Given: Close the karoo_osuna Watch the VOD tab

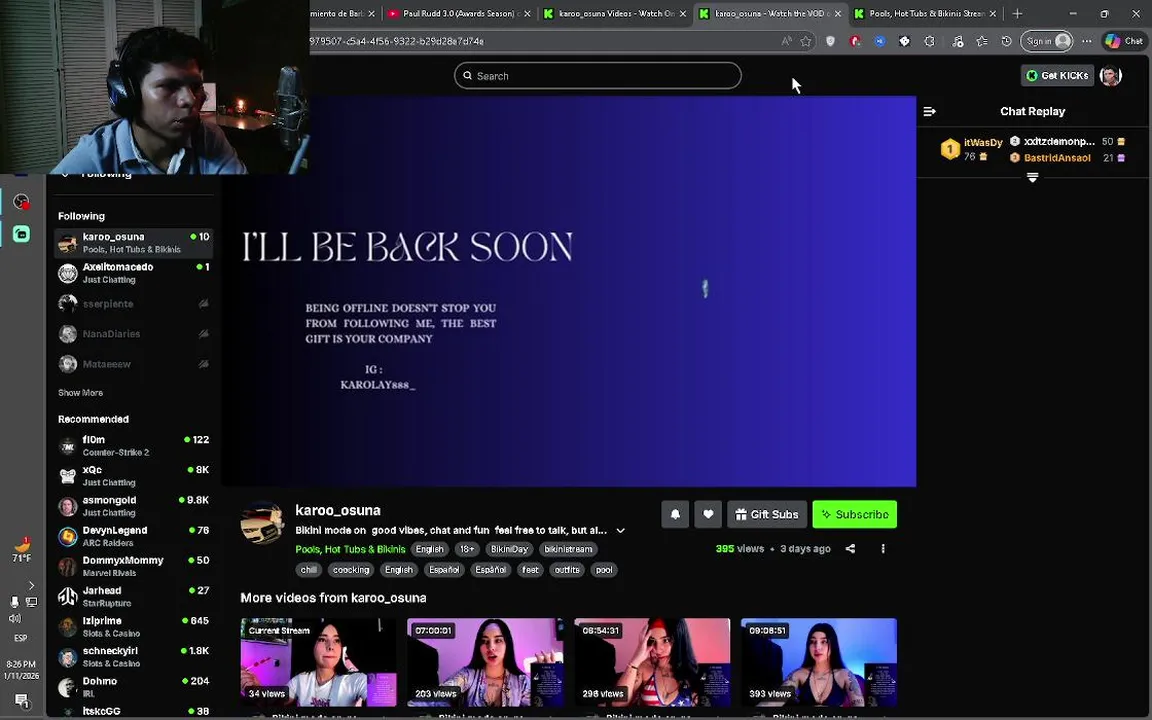Looking at the screenshot, I should 838,13.
